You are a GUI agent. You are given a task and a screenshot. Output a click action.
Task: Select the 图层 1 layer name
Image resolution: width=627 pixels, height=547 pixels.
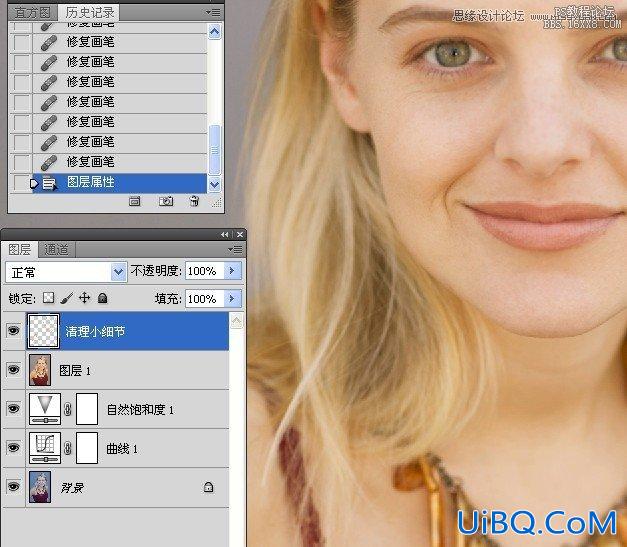pos(75,371)
